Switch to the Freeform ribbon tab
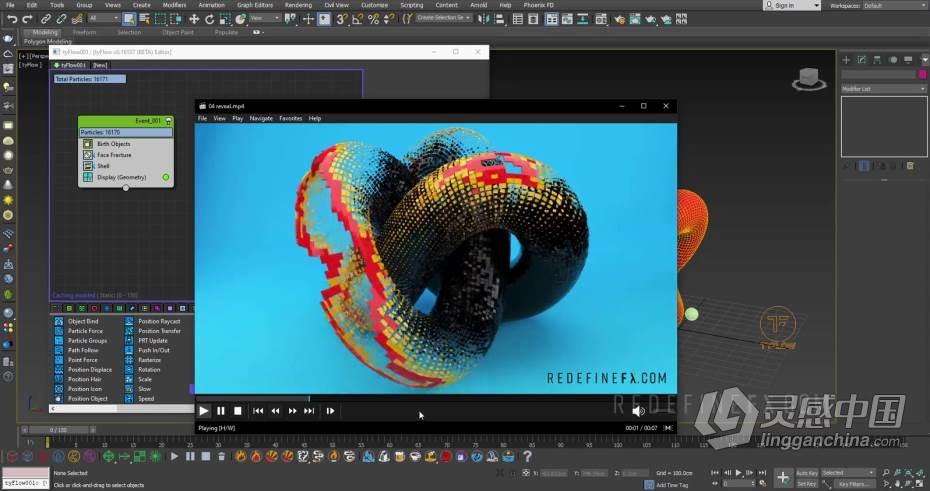Viewport: 930px width, 491px height. pos(84,32)
